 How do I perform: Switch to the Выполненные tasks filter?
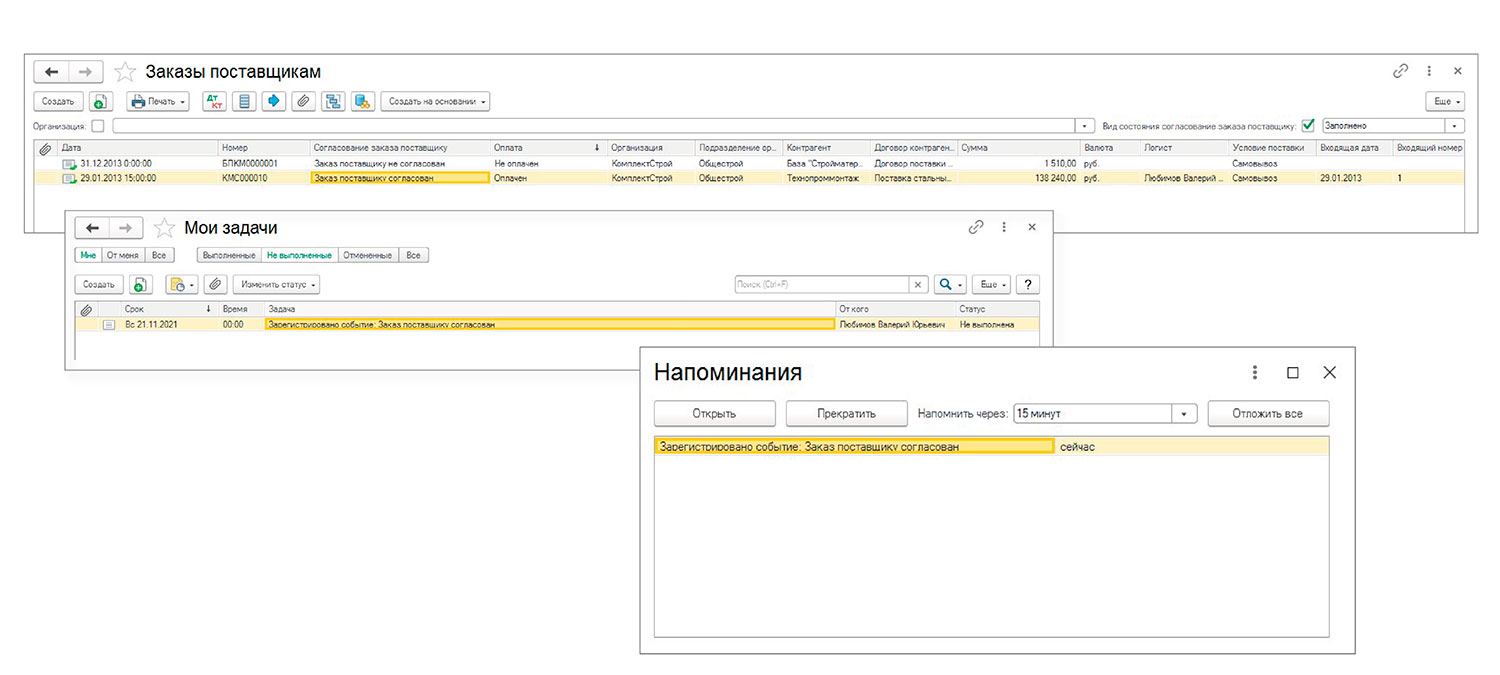[228, 255]
